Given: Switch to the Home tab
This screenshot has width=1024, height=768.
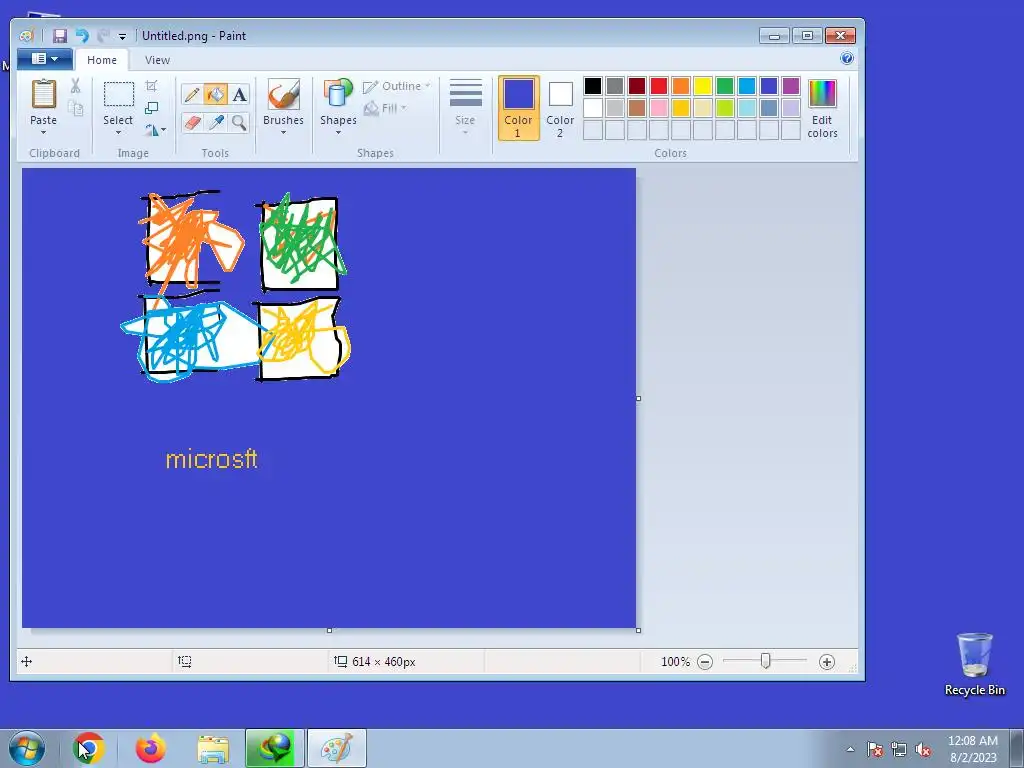Looking at the screenshot, I should pos(102,60).
